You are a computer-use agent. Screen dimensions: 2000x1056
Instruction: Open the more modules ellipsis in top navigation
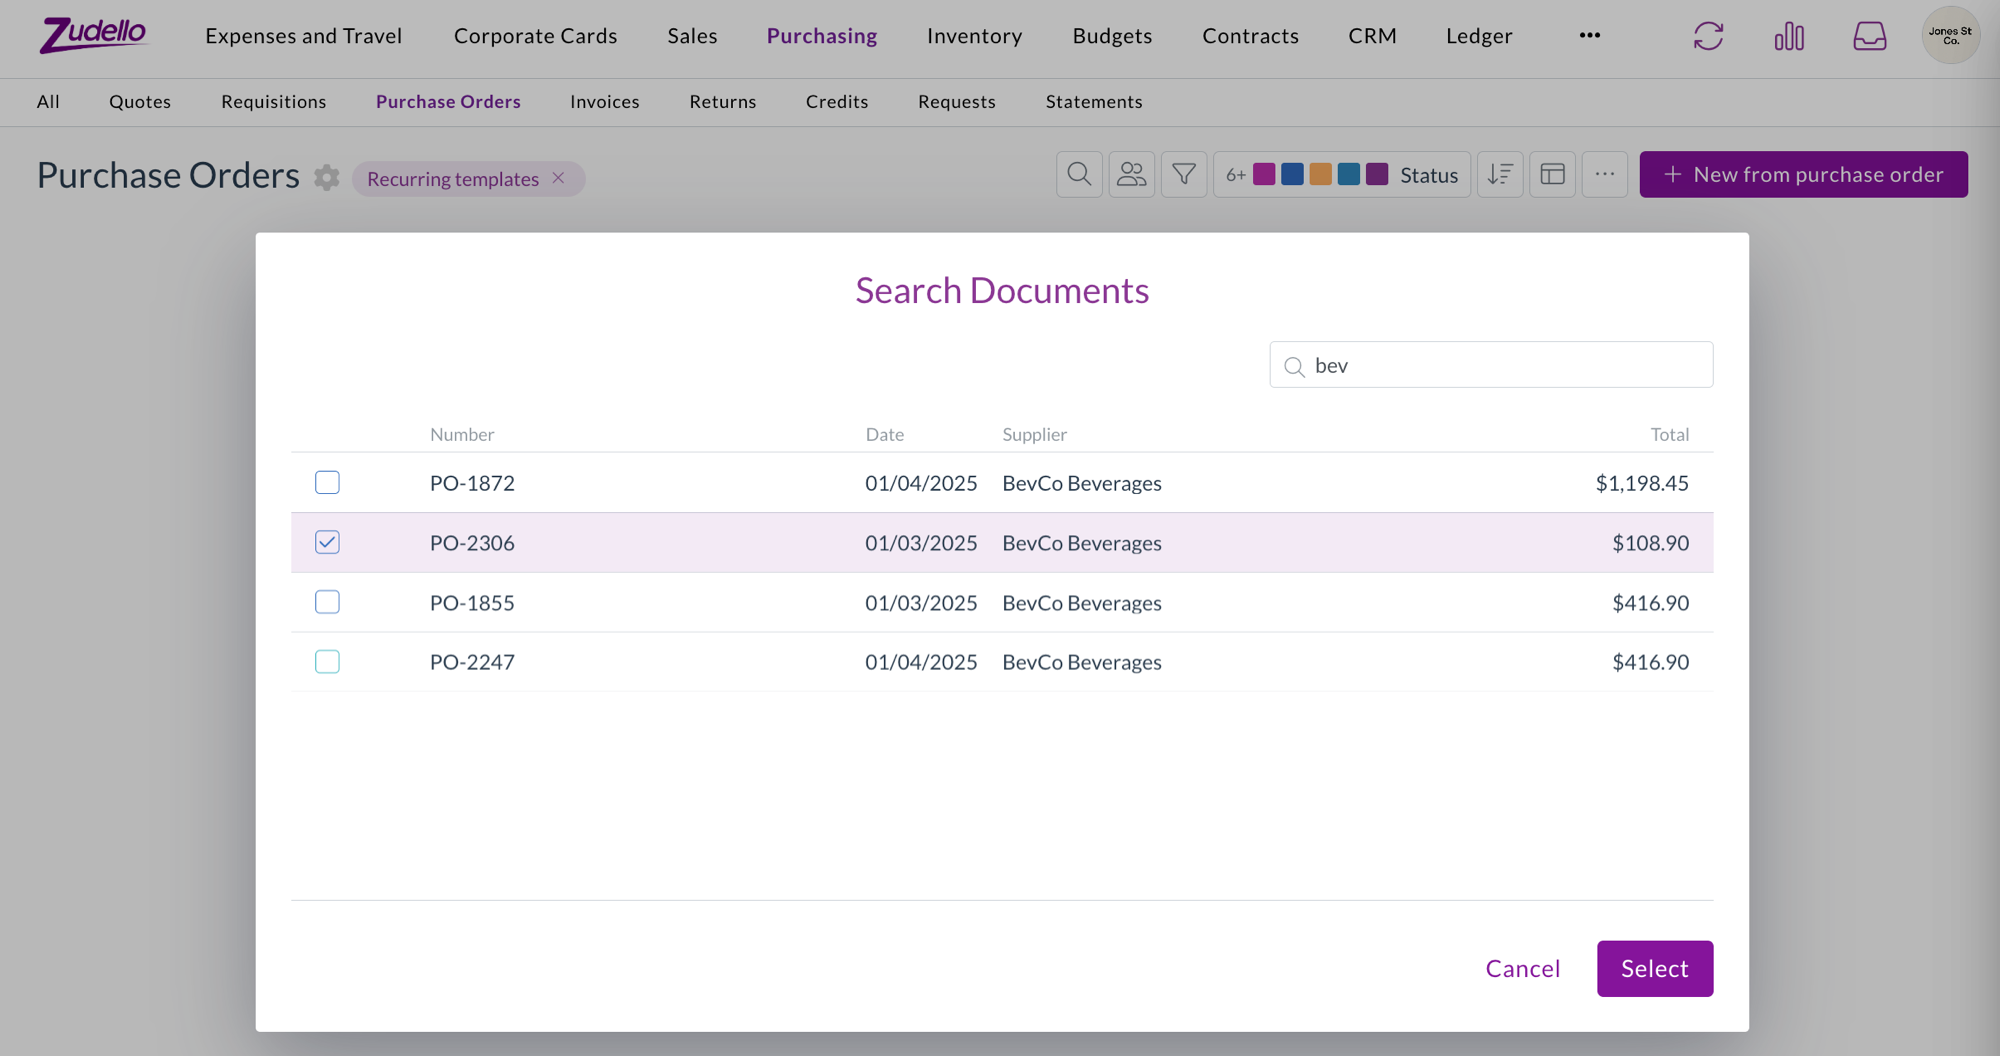1590,35
